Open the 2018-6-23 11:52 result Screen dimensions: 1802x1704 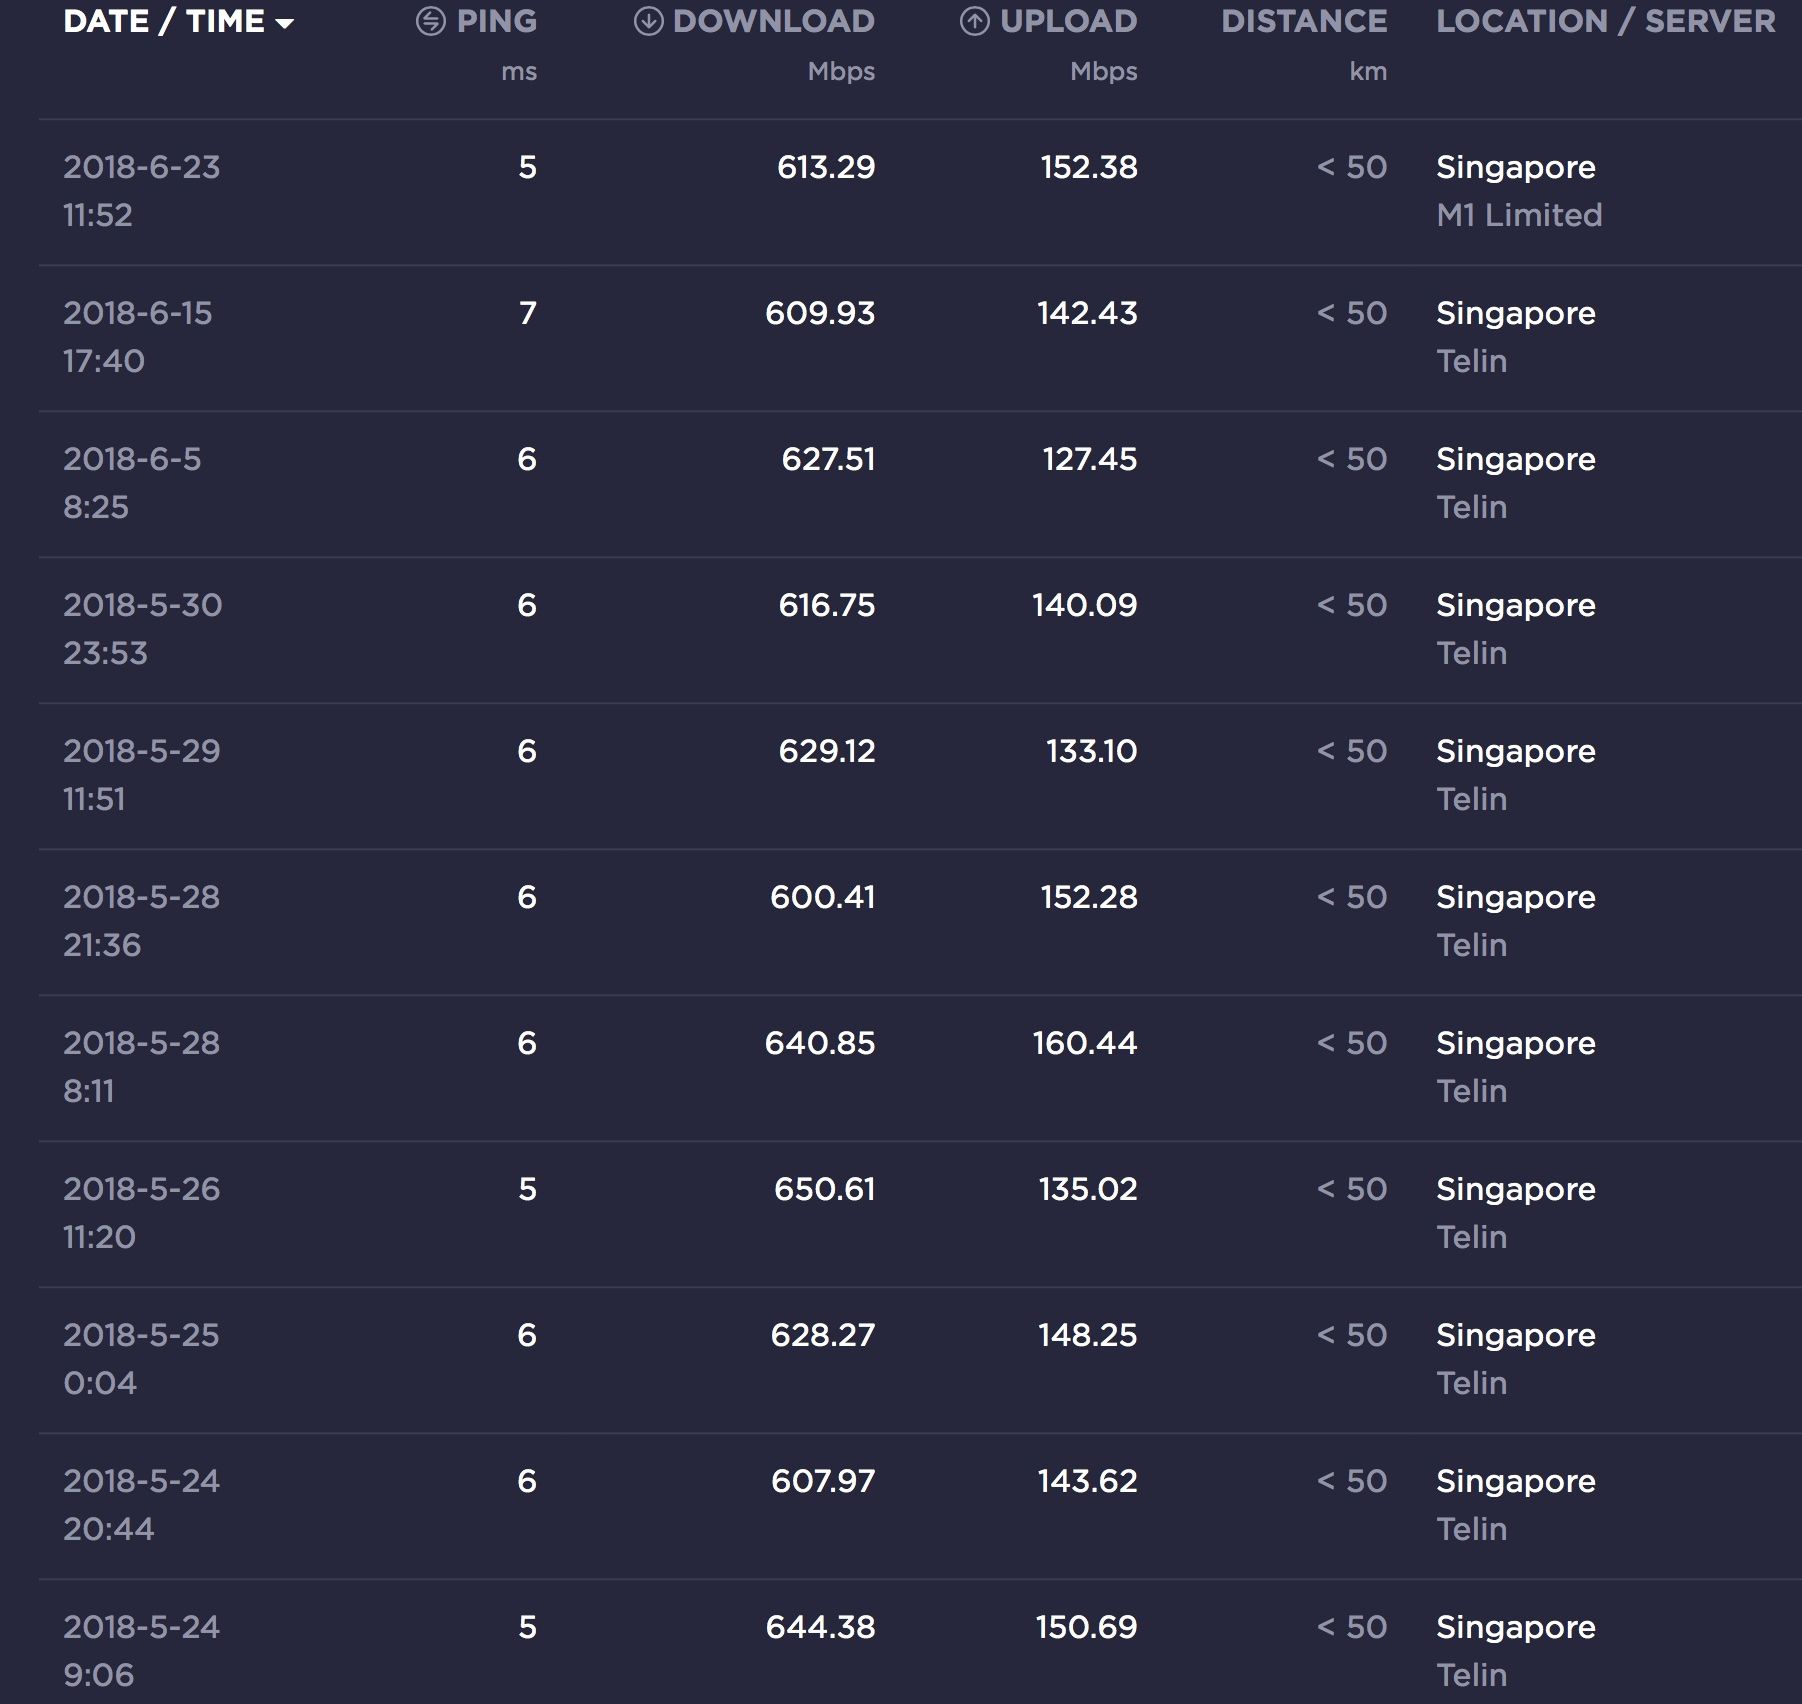141,190
